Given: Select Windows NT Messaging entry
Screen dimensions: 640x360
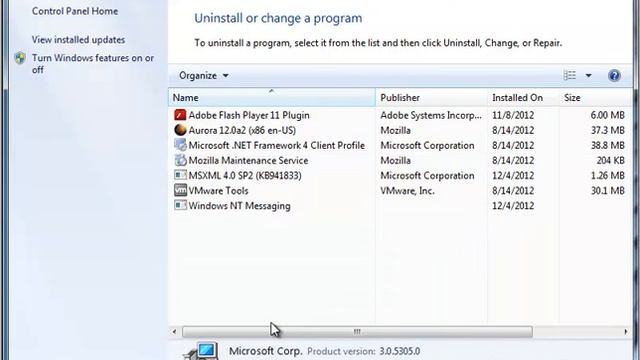Looking at the screenshot, I should pyautogui.click(x=239, y=206).
